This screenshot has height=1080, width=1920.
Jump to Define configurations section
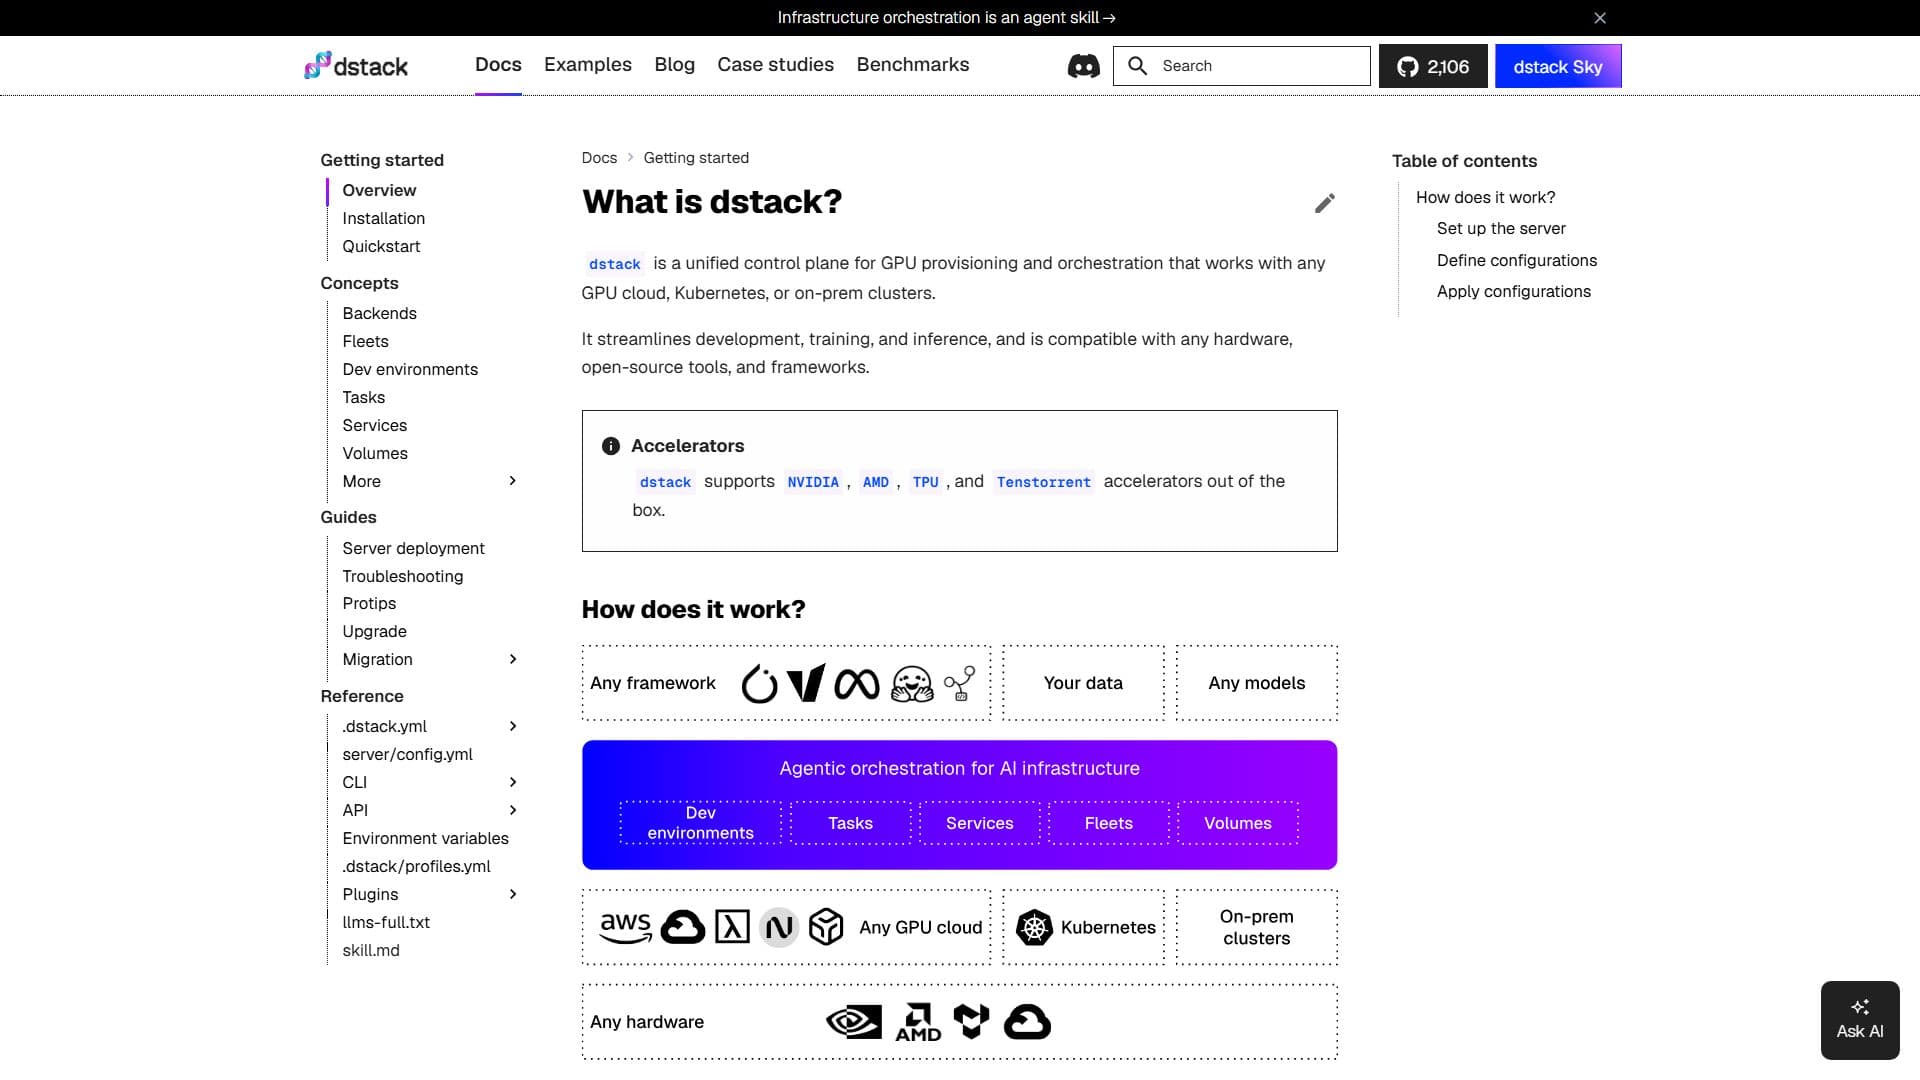[1517, 260]
